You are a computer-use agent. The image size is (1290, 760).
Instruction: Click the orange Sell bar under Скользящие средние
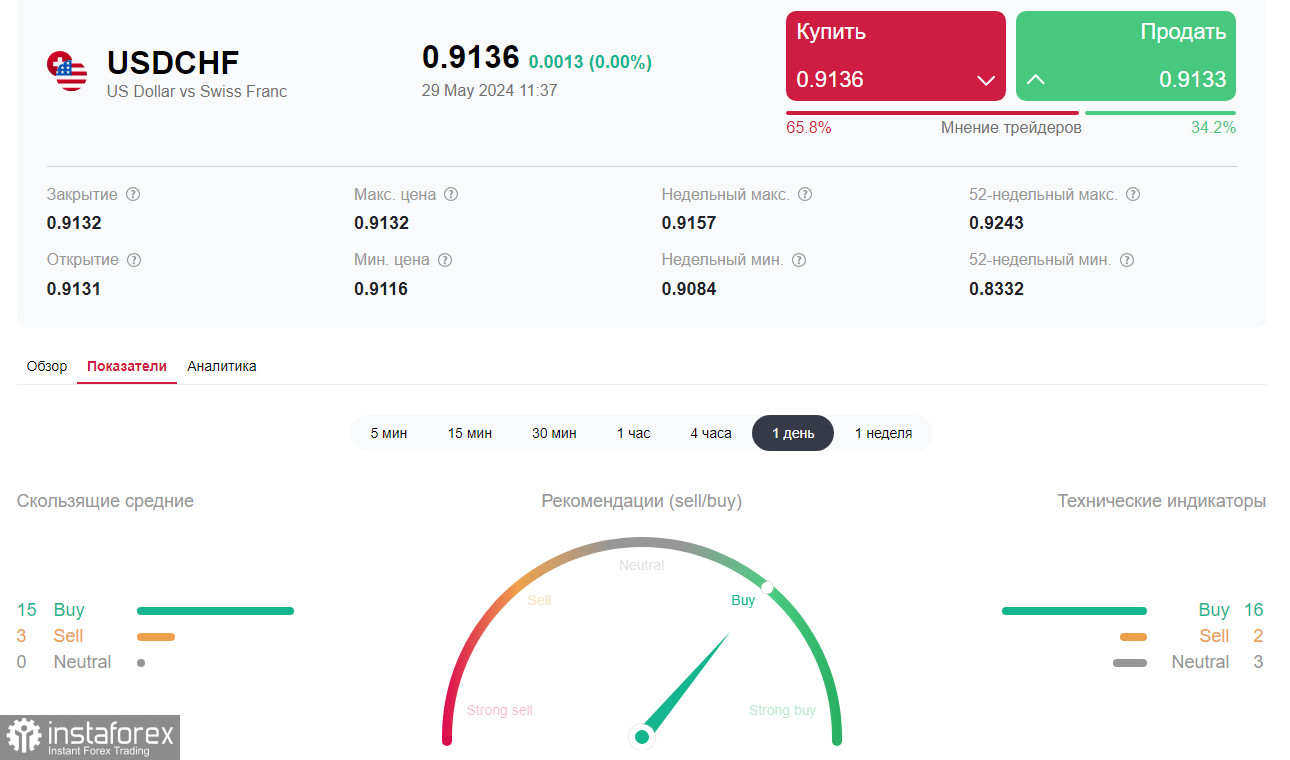click(x=156, y=636)
